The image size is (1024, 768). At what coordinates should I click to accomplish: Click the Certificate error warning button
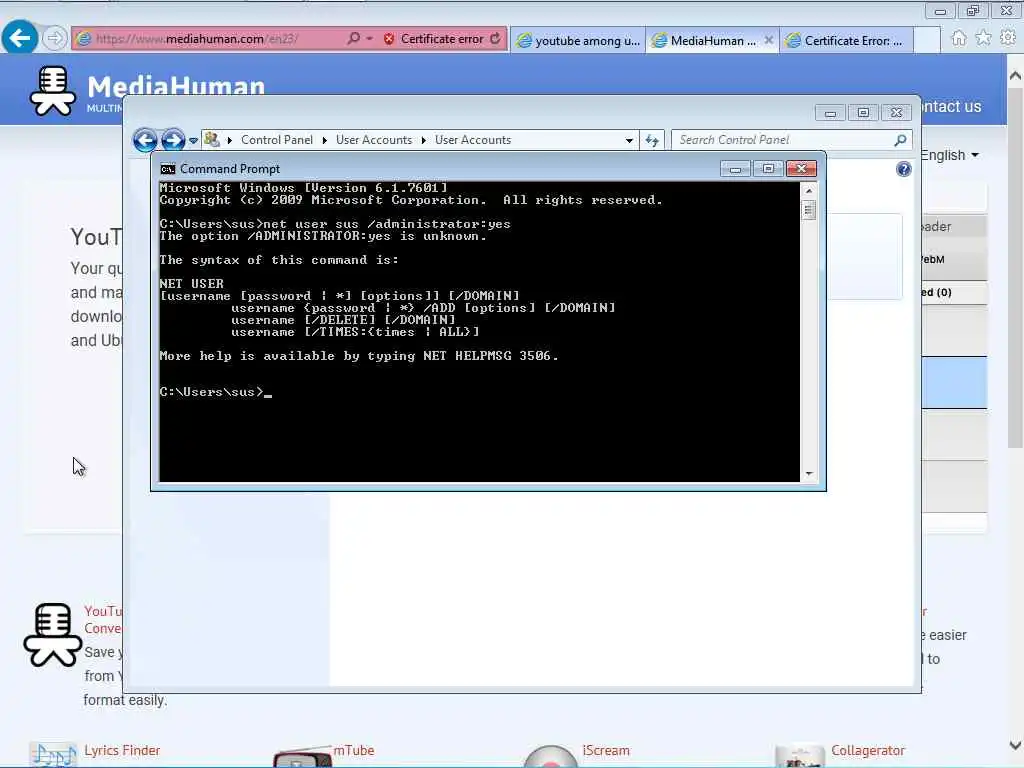click(434, 39)
